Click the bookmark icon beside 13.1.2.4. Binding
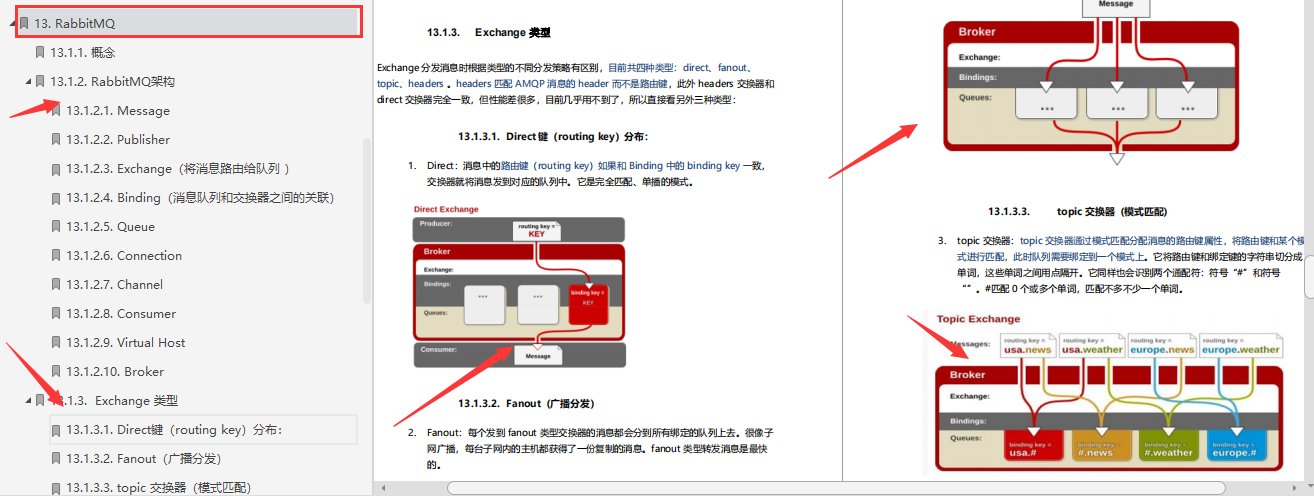This screenshot has height=496, width=1314. (x=56, y=197)
